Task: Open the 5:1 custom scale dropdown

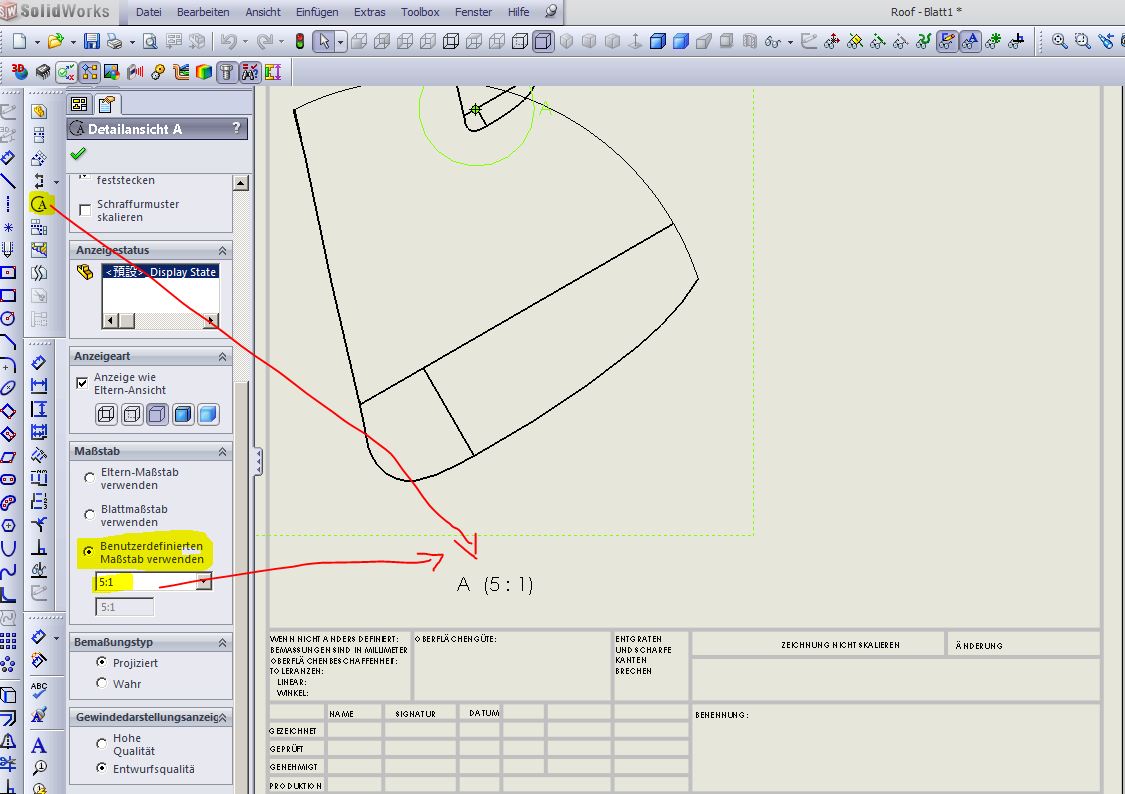Action: coord(204,582)
